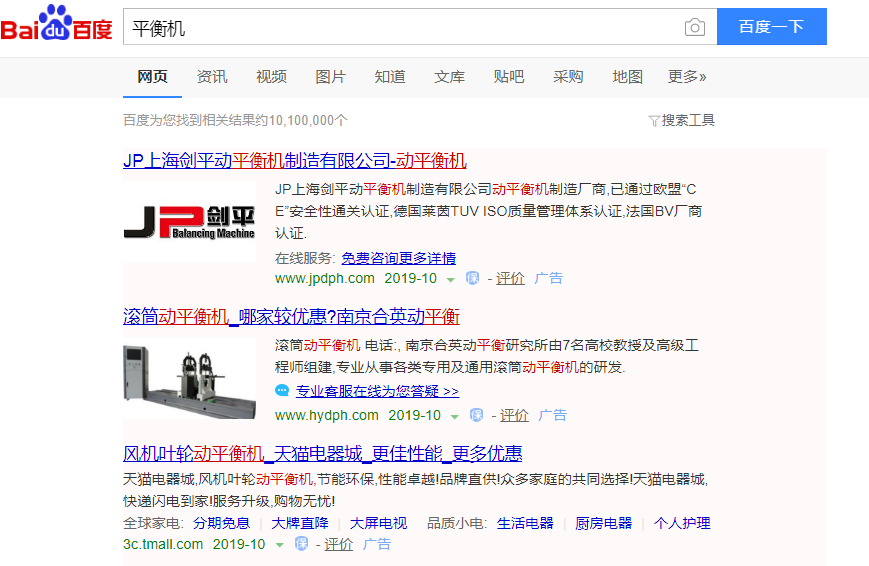The width and height of the screenshot is (869, 566).
Task: Click 评价 on the hydph.com result
Action: [514, 415]
